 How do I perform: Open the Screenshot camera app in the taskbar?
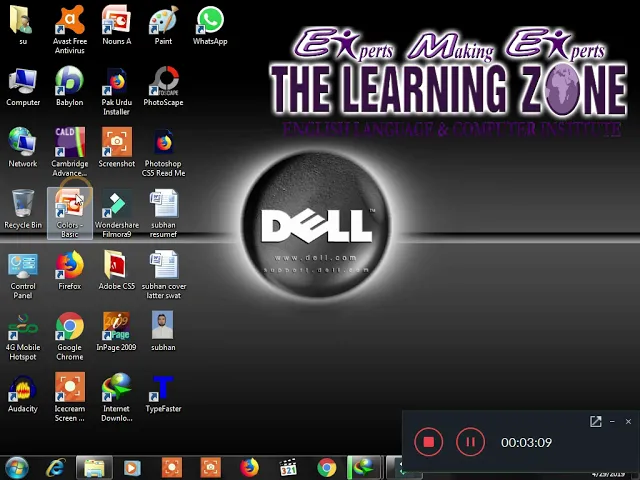coord(210,468)
